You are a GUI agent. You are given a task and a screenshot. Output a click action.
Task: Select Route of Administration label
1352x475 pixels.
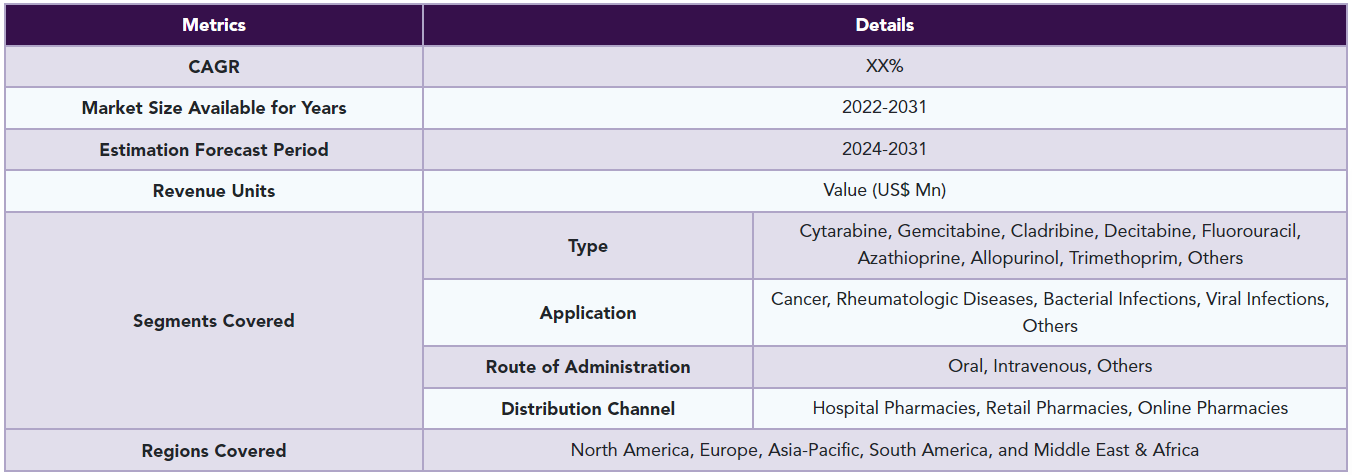(x=588, y=367)
